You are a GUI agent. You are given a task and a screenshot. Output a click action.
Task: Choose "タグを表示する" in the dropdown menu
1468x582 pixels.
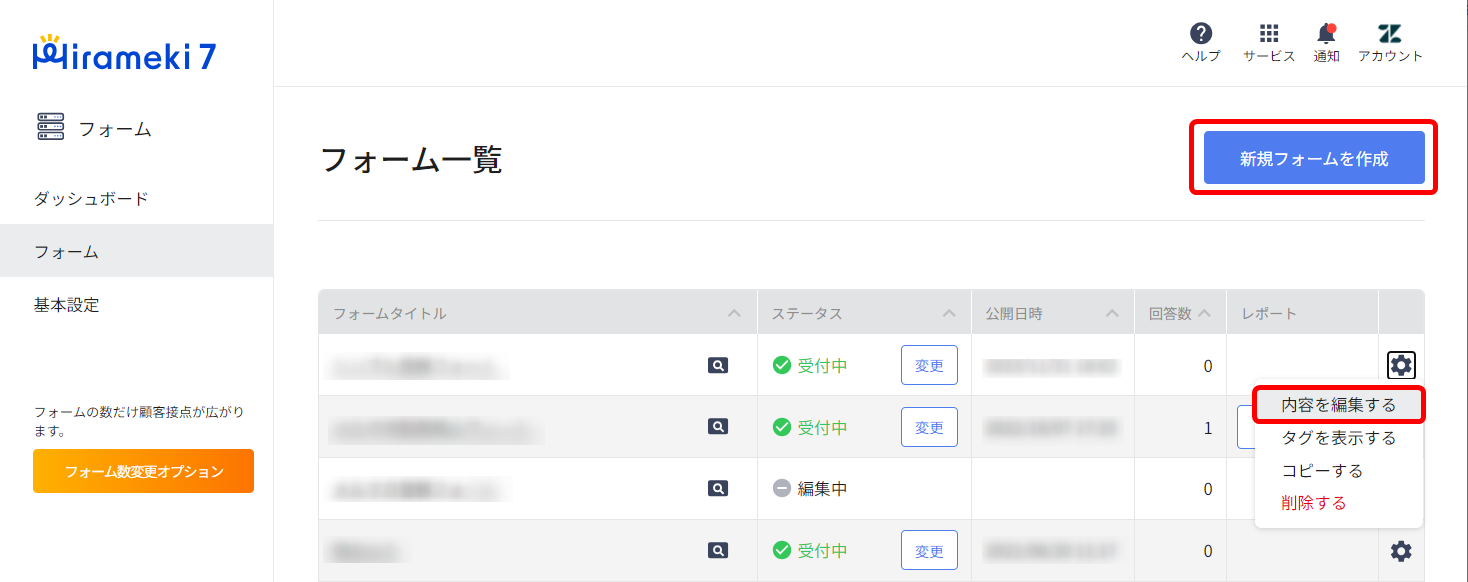tap(1338, 438)
